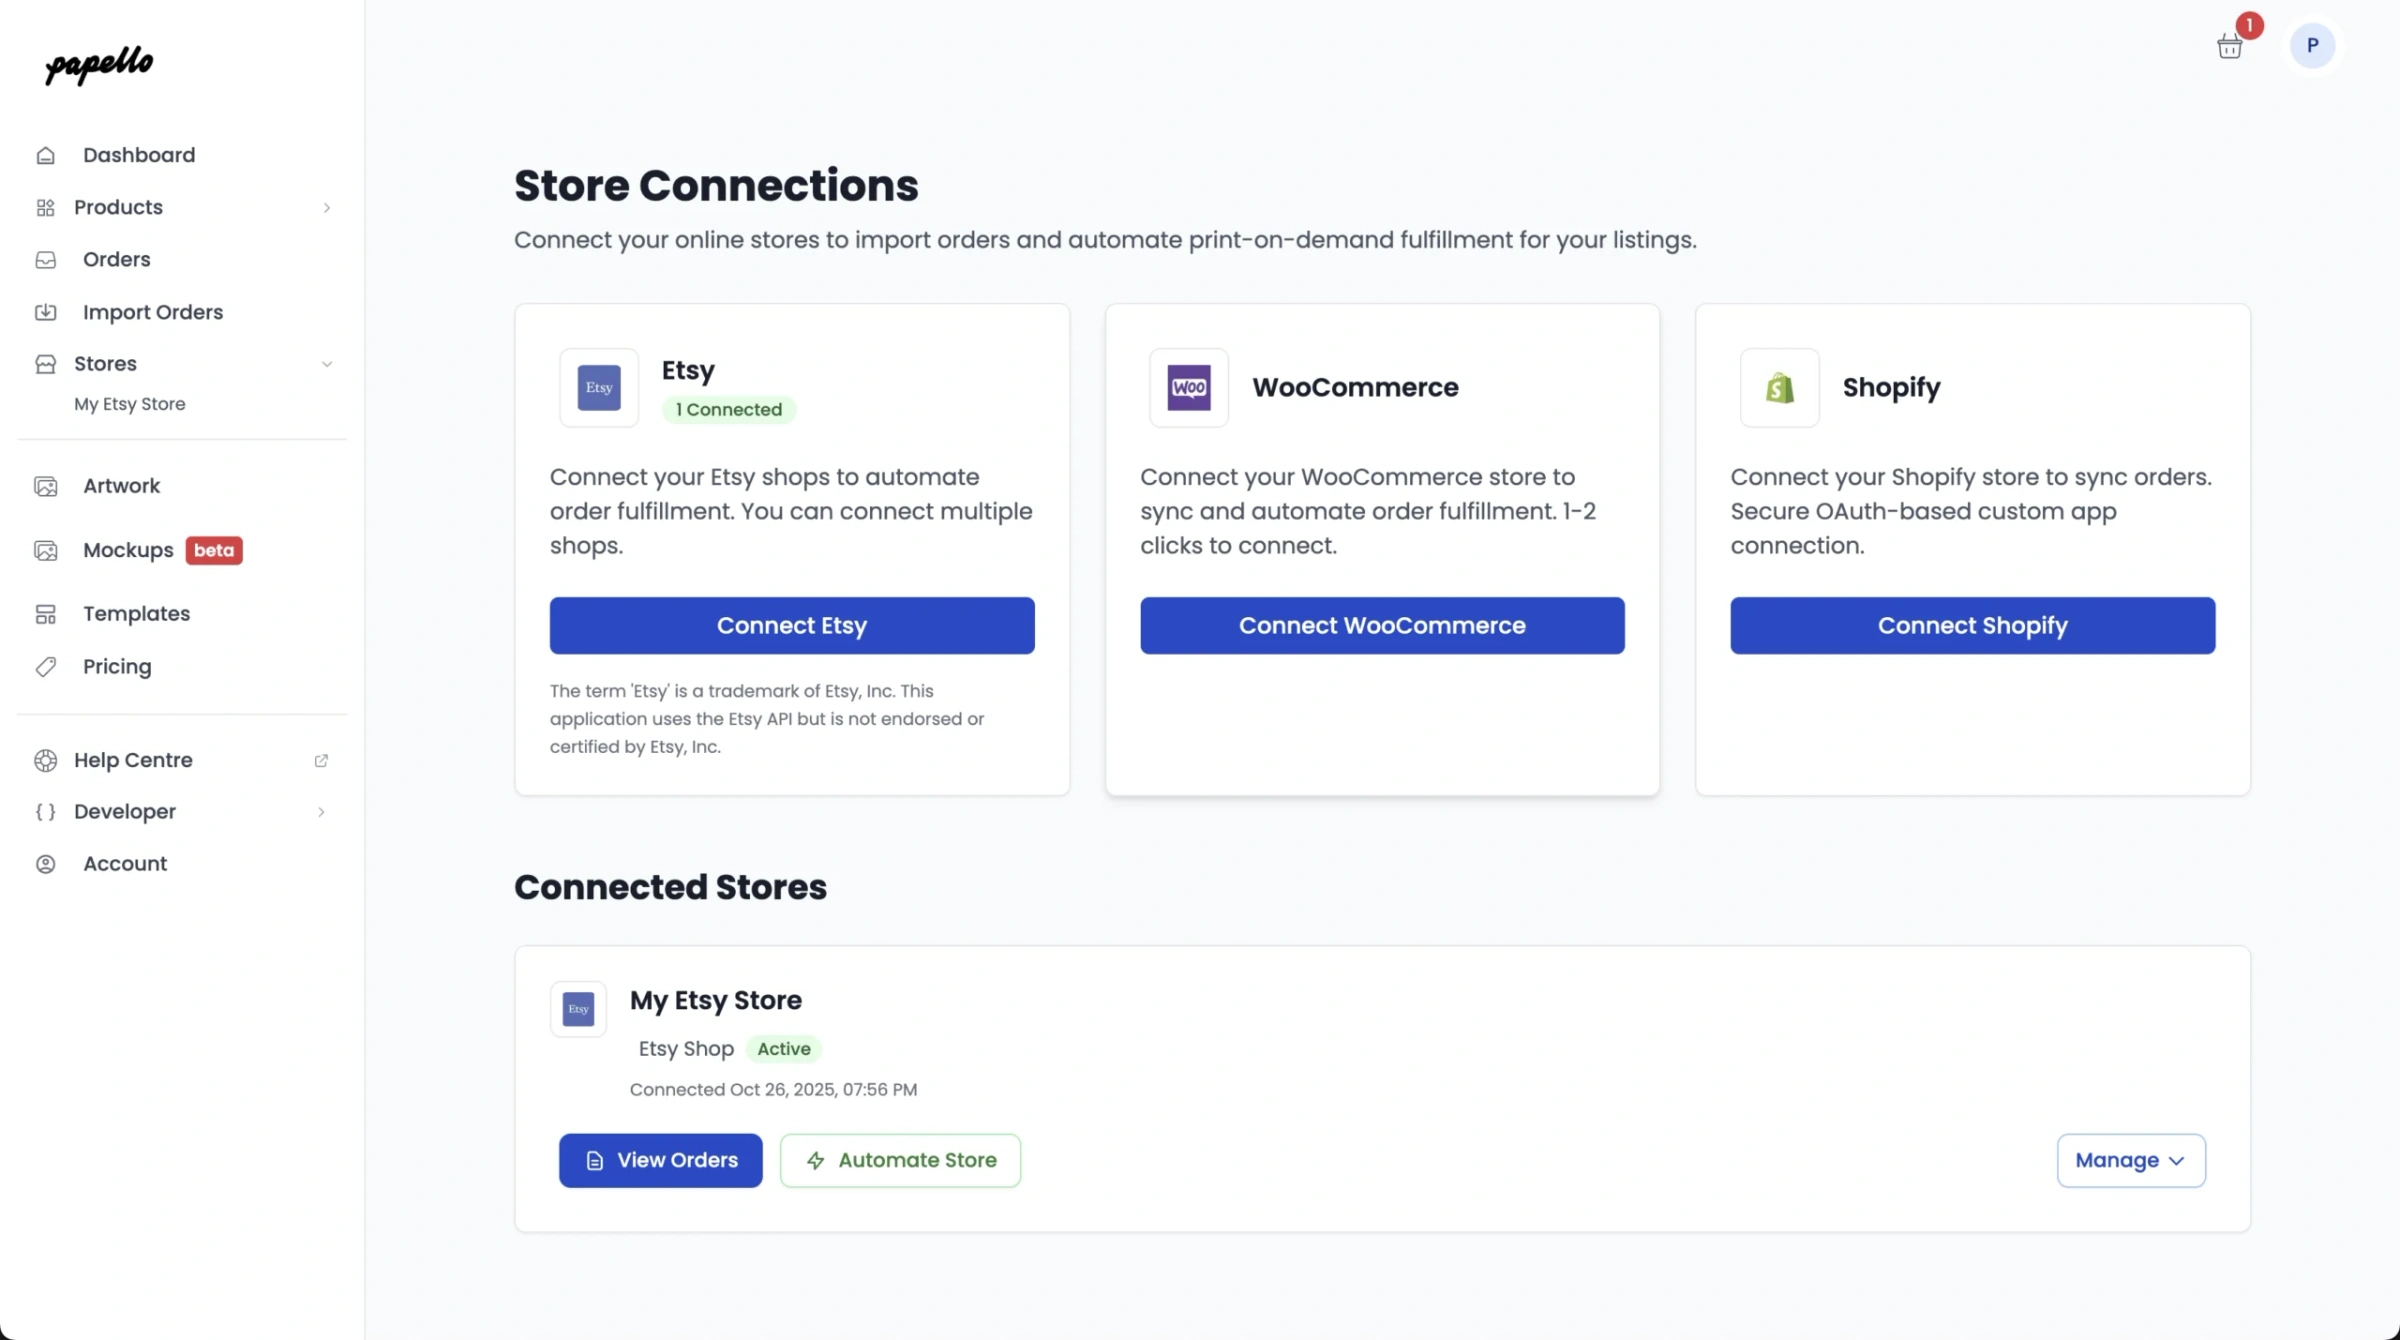This screenshot has height=1340, width=2400.
Task: Open the Manage dropdown for My Etsy Store
Action: click(2131, 1160)
